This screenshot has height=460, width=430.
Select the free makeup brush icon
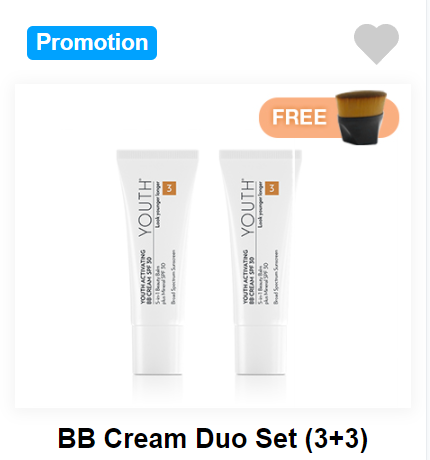361,117
